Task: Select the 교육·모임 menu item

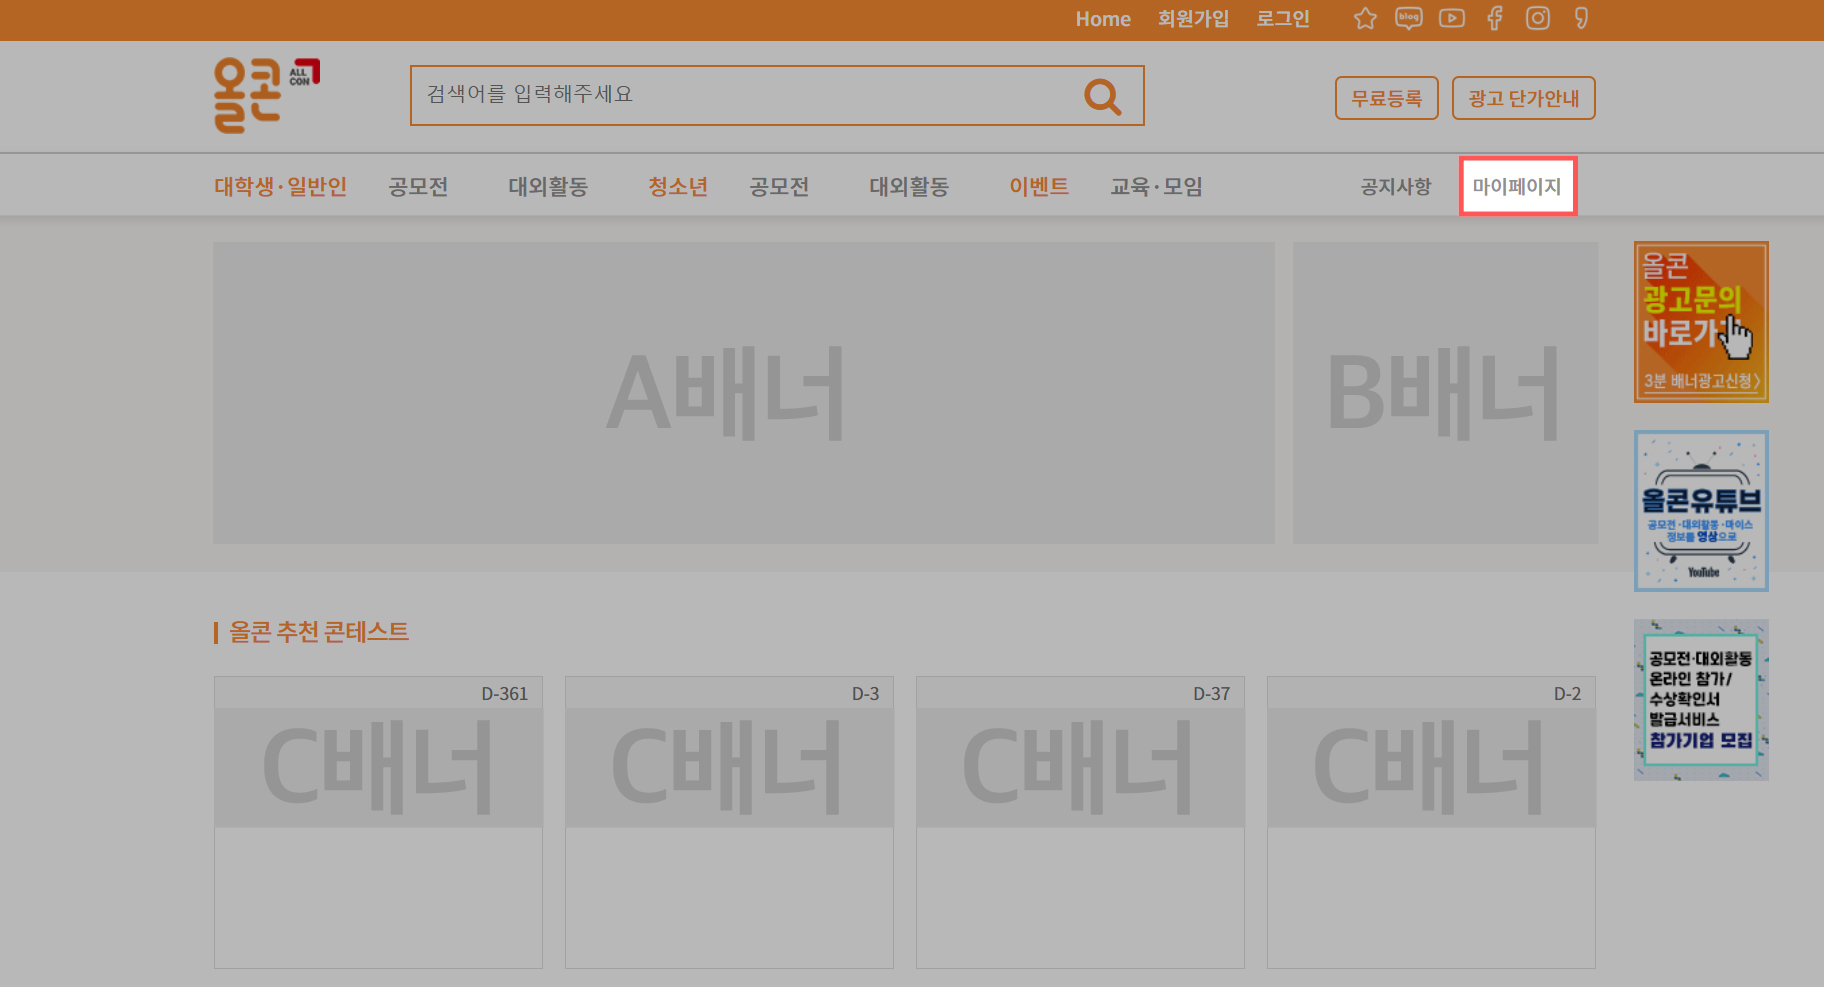Action: coord(1156,186)
